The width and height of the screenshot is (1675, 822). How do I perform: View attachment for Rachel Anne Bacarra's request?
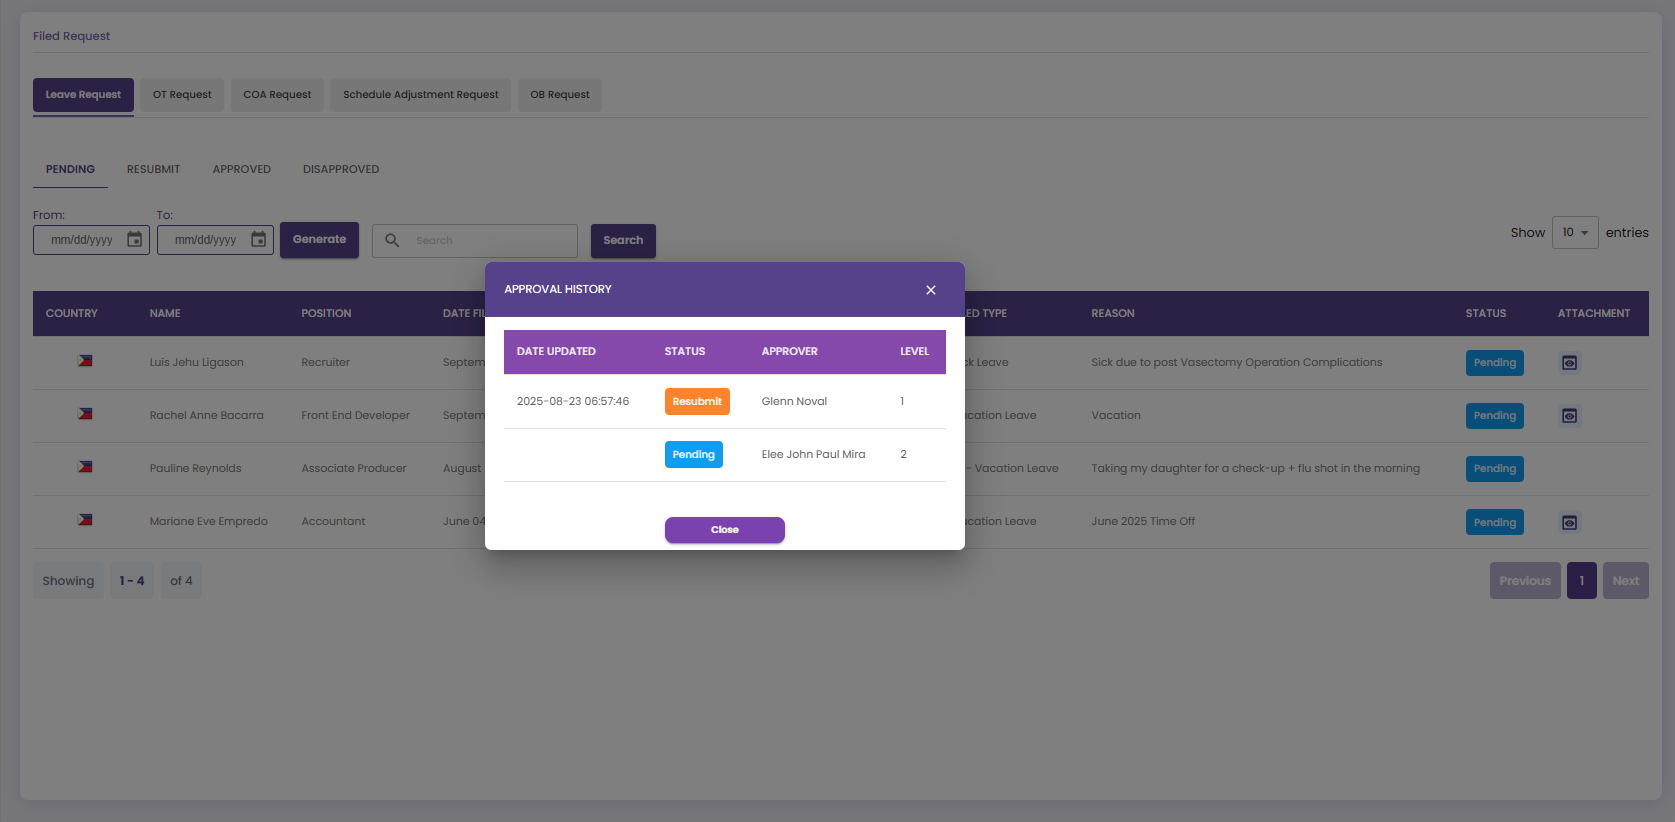click(x=1569, y=416)
